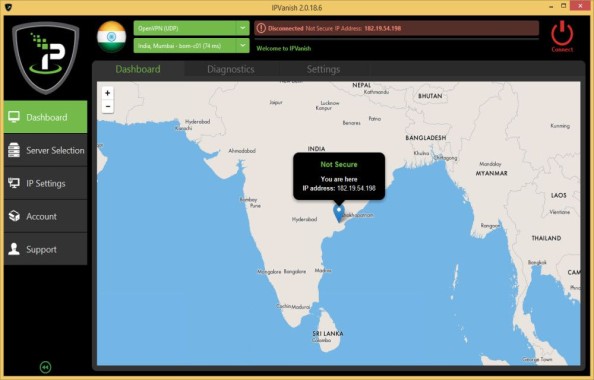Click the red Connect label
Screen dimensions: 594x380
(x=562, y=50)
